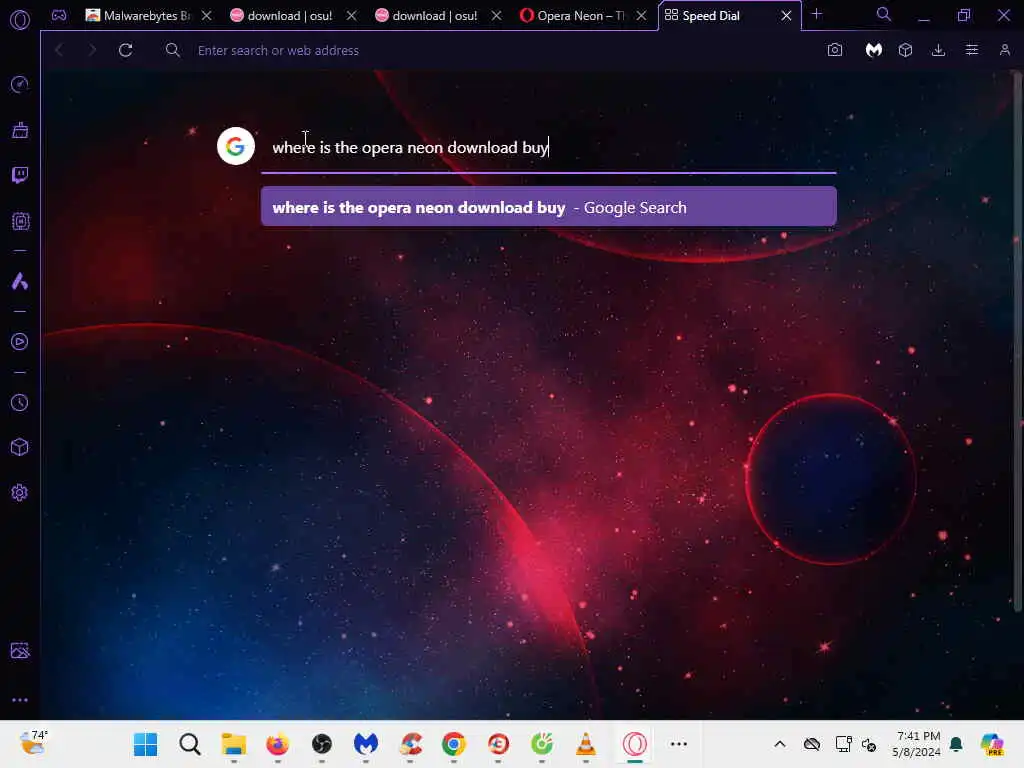1024x768 pixels.
Task: Open Google Chrome from the taskbar
Action: pos(453,744)
